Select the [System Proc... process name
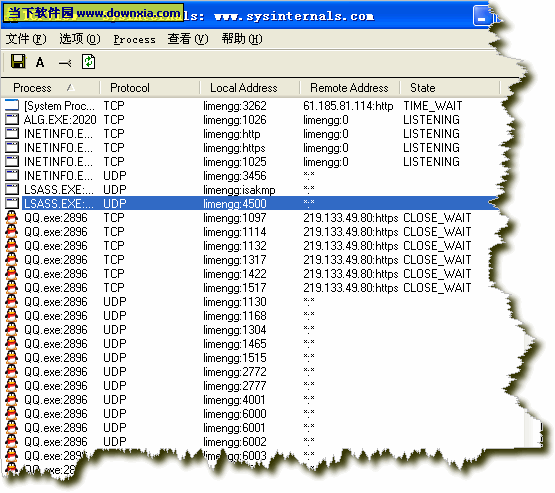555x493 pixels. tap(59, 106)
